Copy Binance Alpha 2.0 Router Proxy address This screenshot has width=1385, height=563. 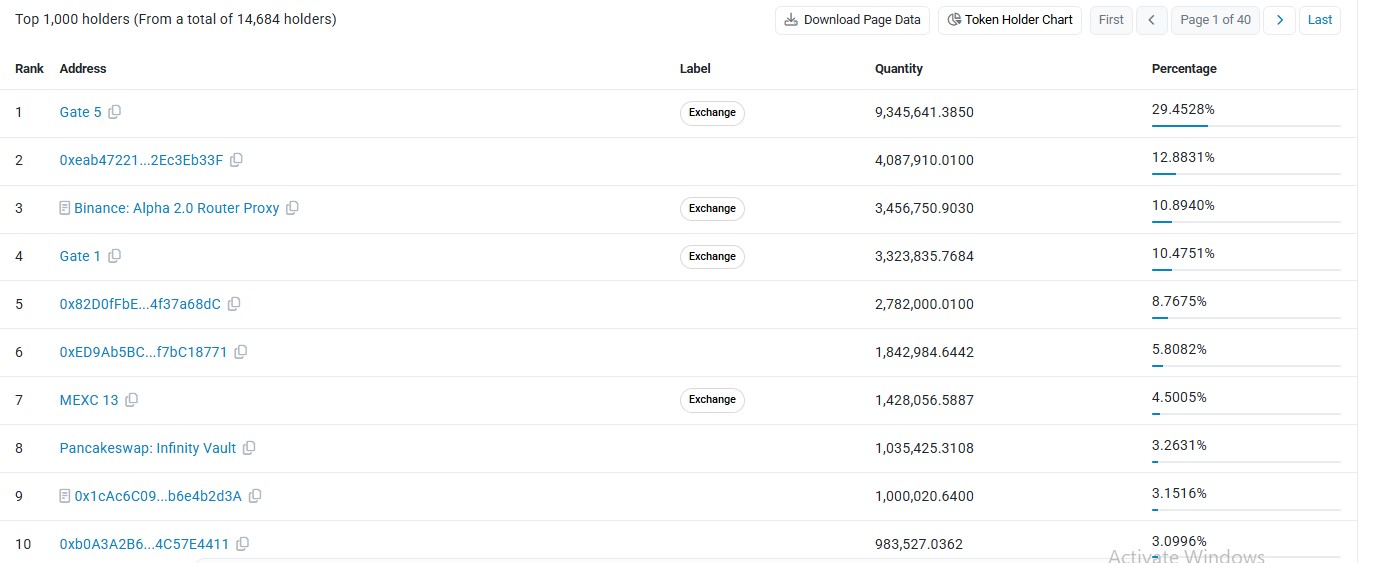(x=292, y=208)
